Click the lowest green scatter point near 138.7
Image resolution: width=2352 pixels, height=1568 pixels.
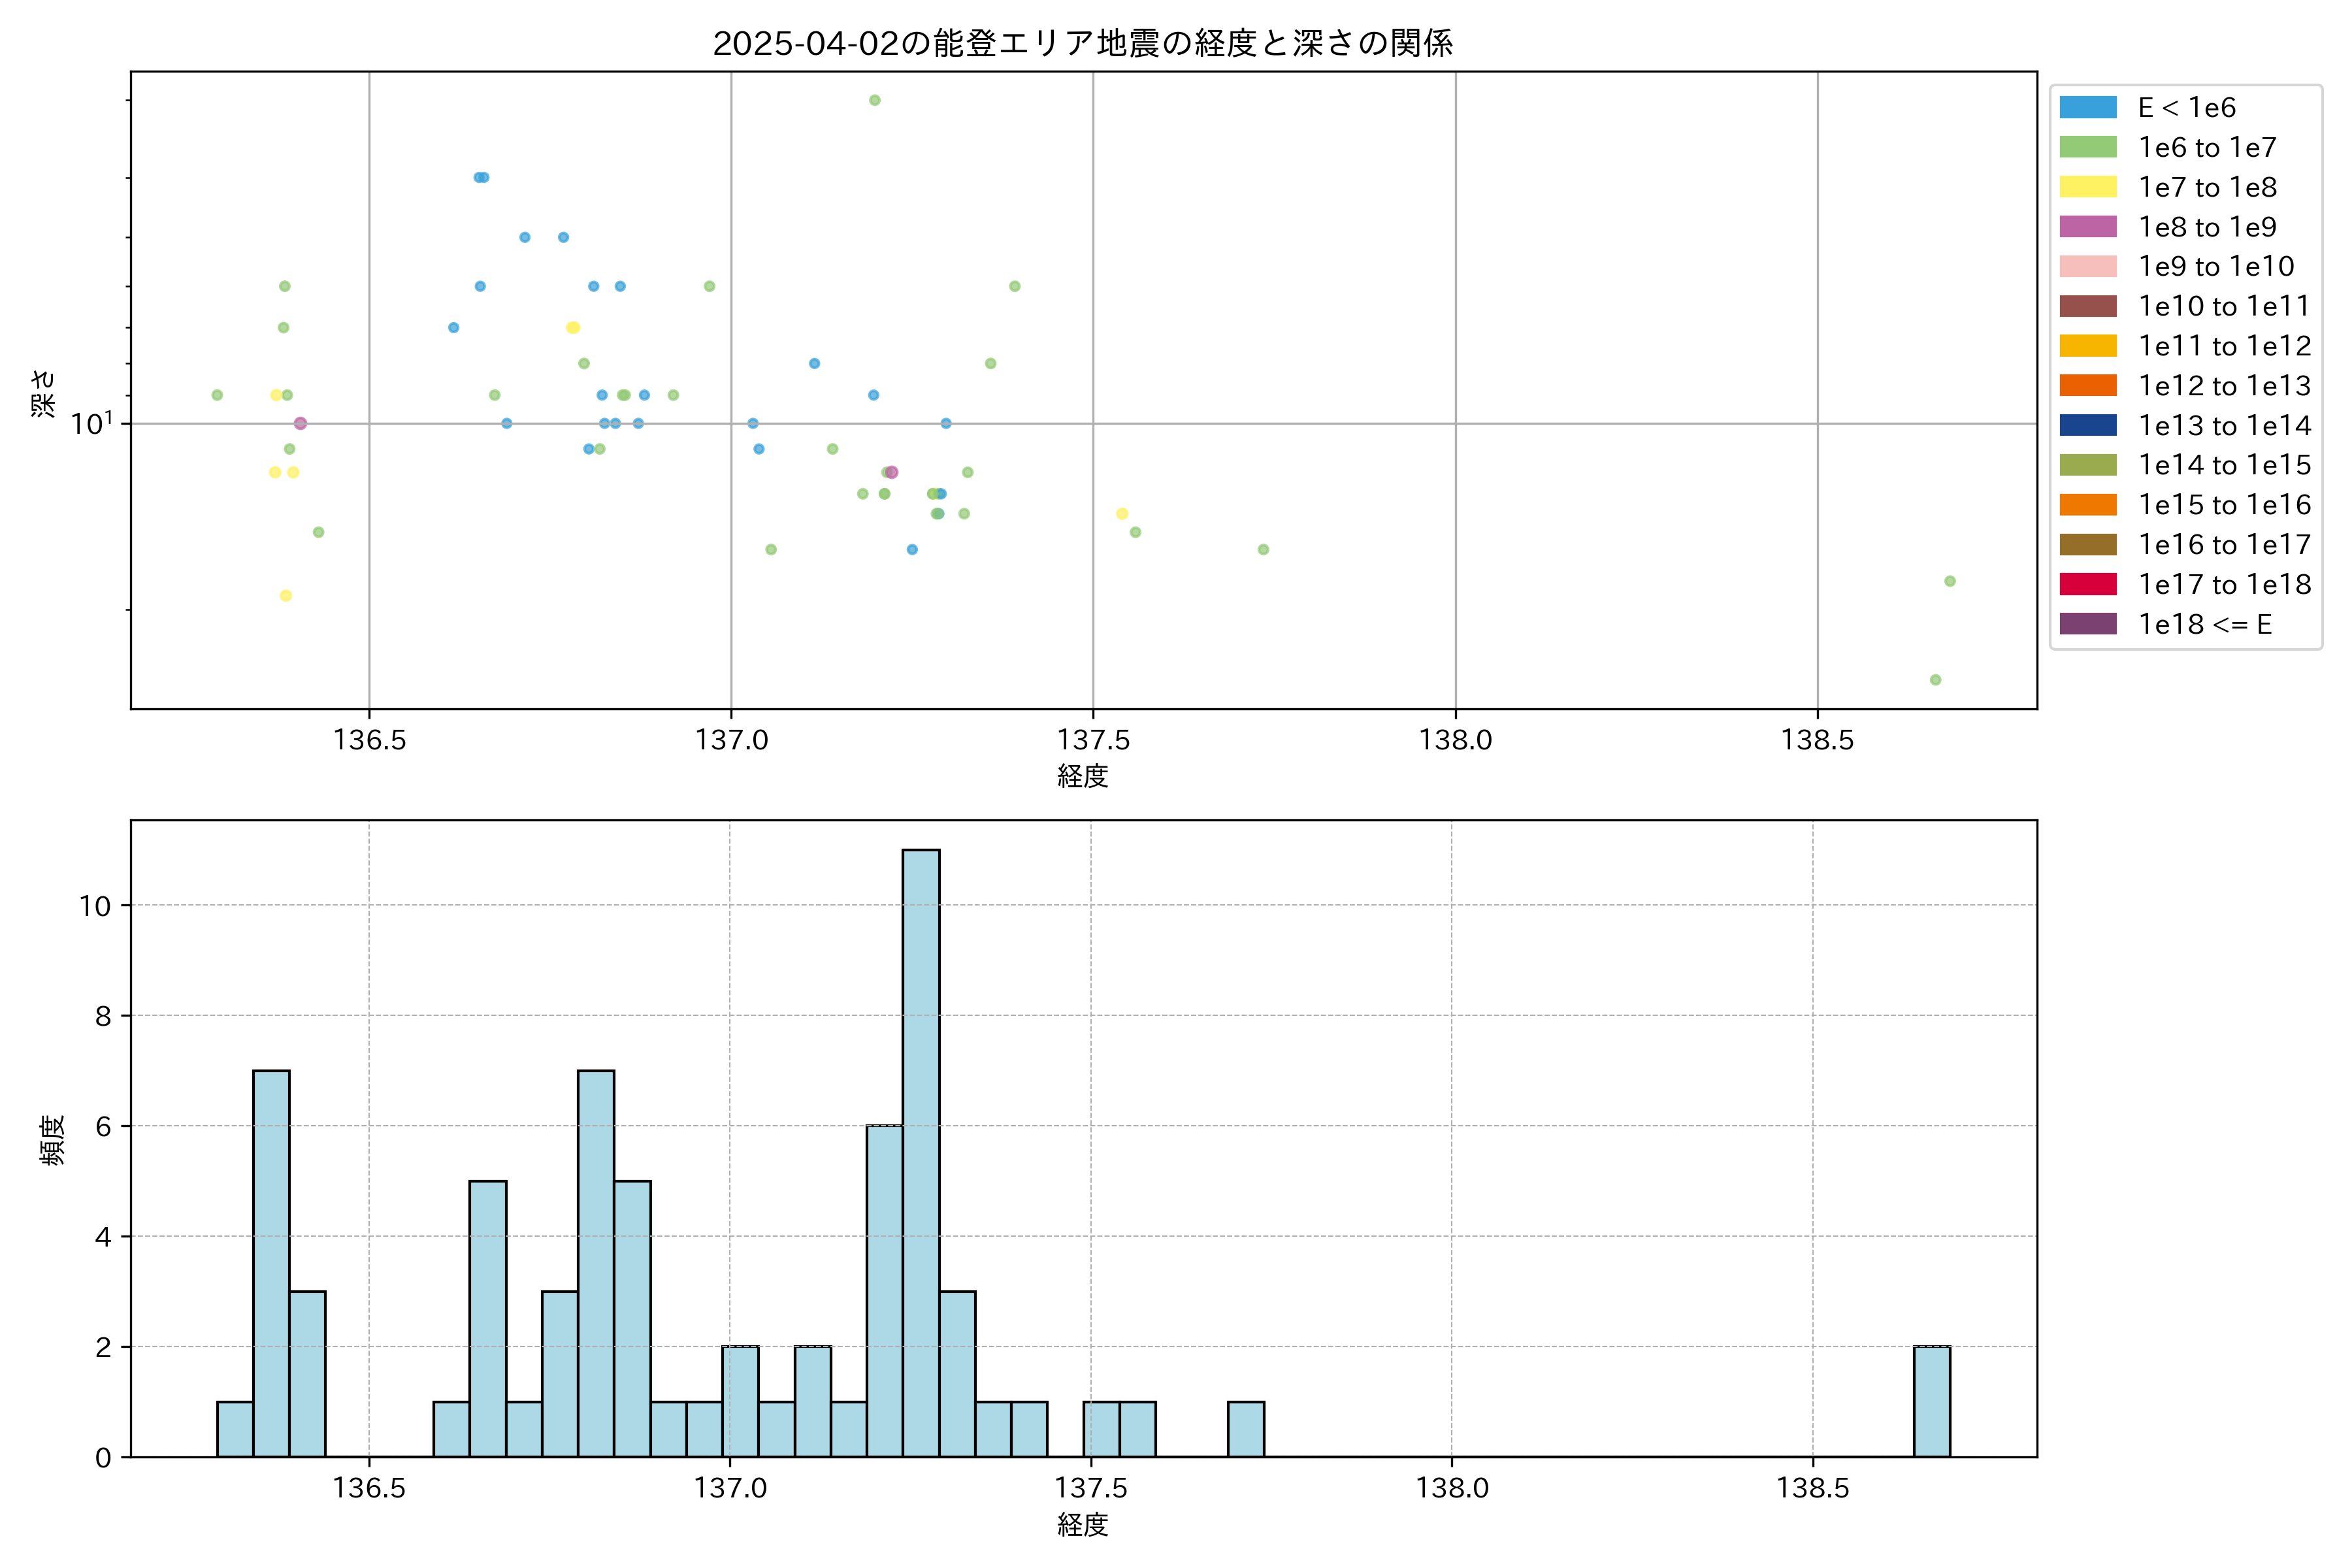(x=1935, y=680)
